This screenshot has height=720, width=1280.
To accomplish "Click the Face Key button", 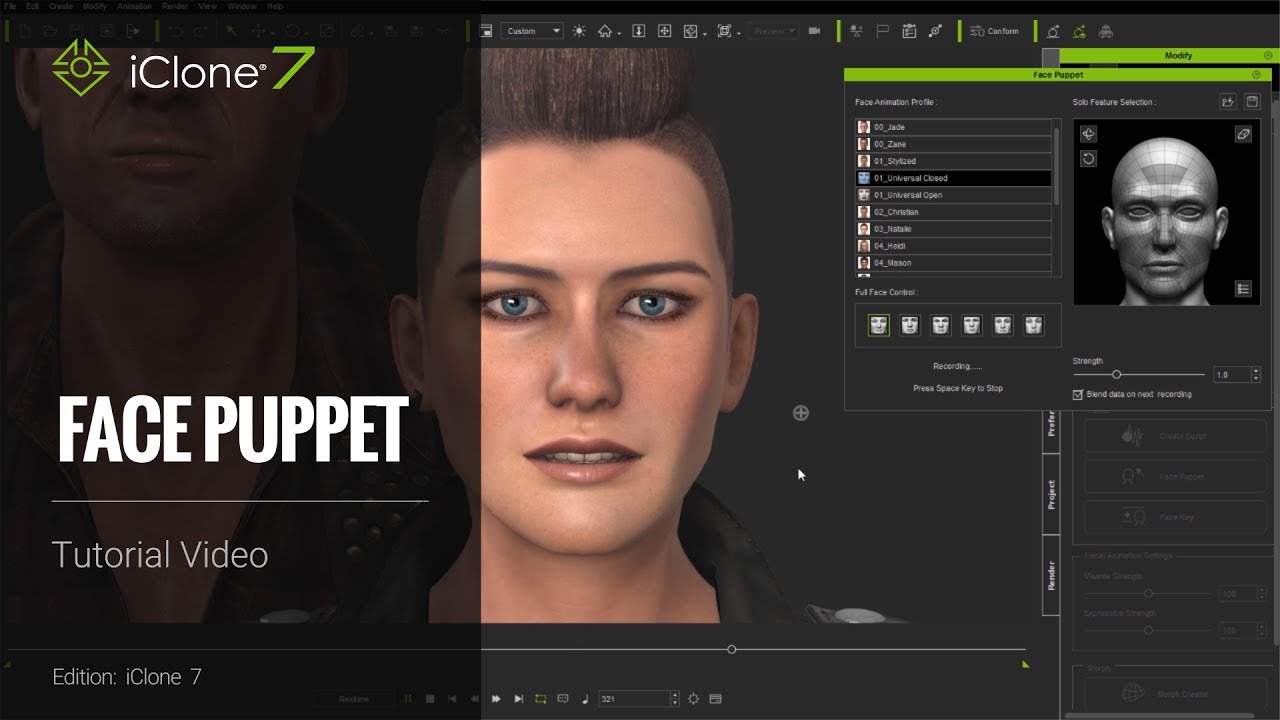I will point(1175,517).
